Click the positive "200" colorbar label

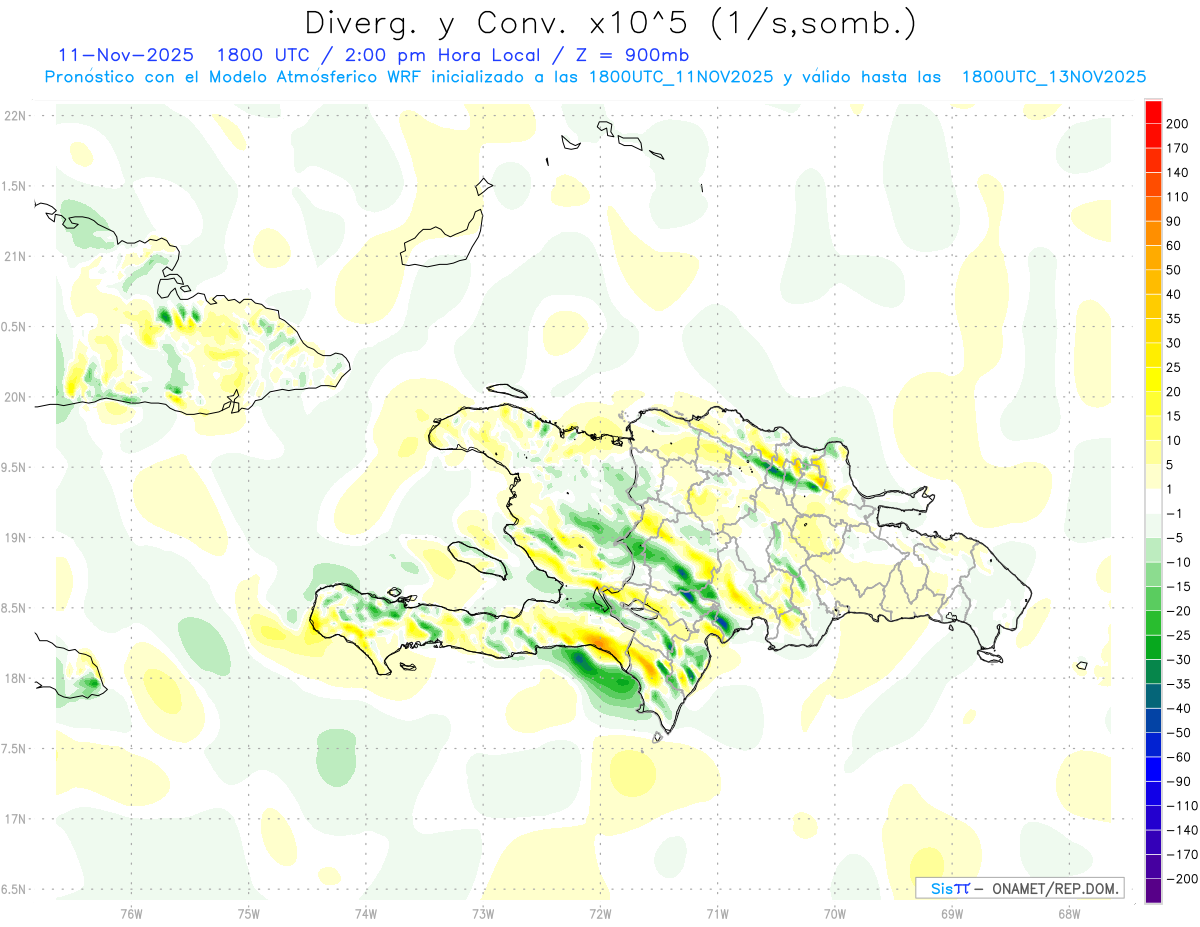(x=1178, y=124)
